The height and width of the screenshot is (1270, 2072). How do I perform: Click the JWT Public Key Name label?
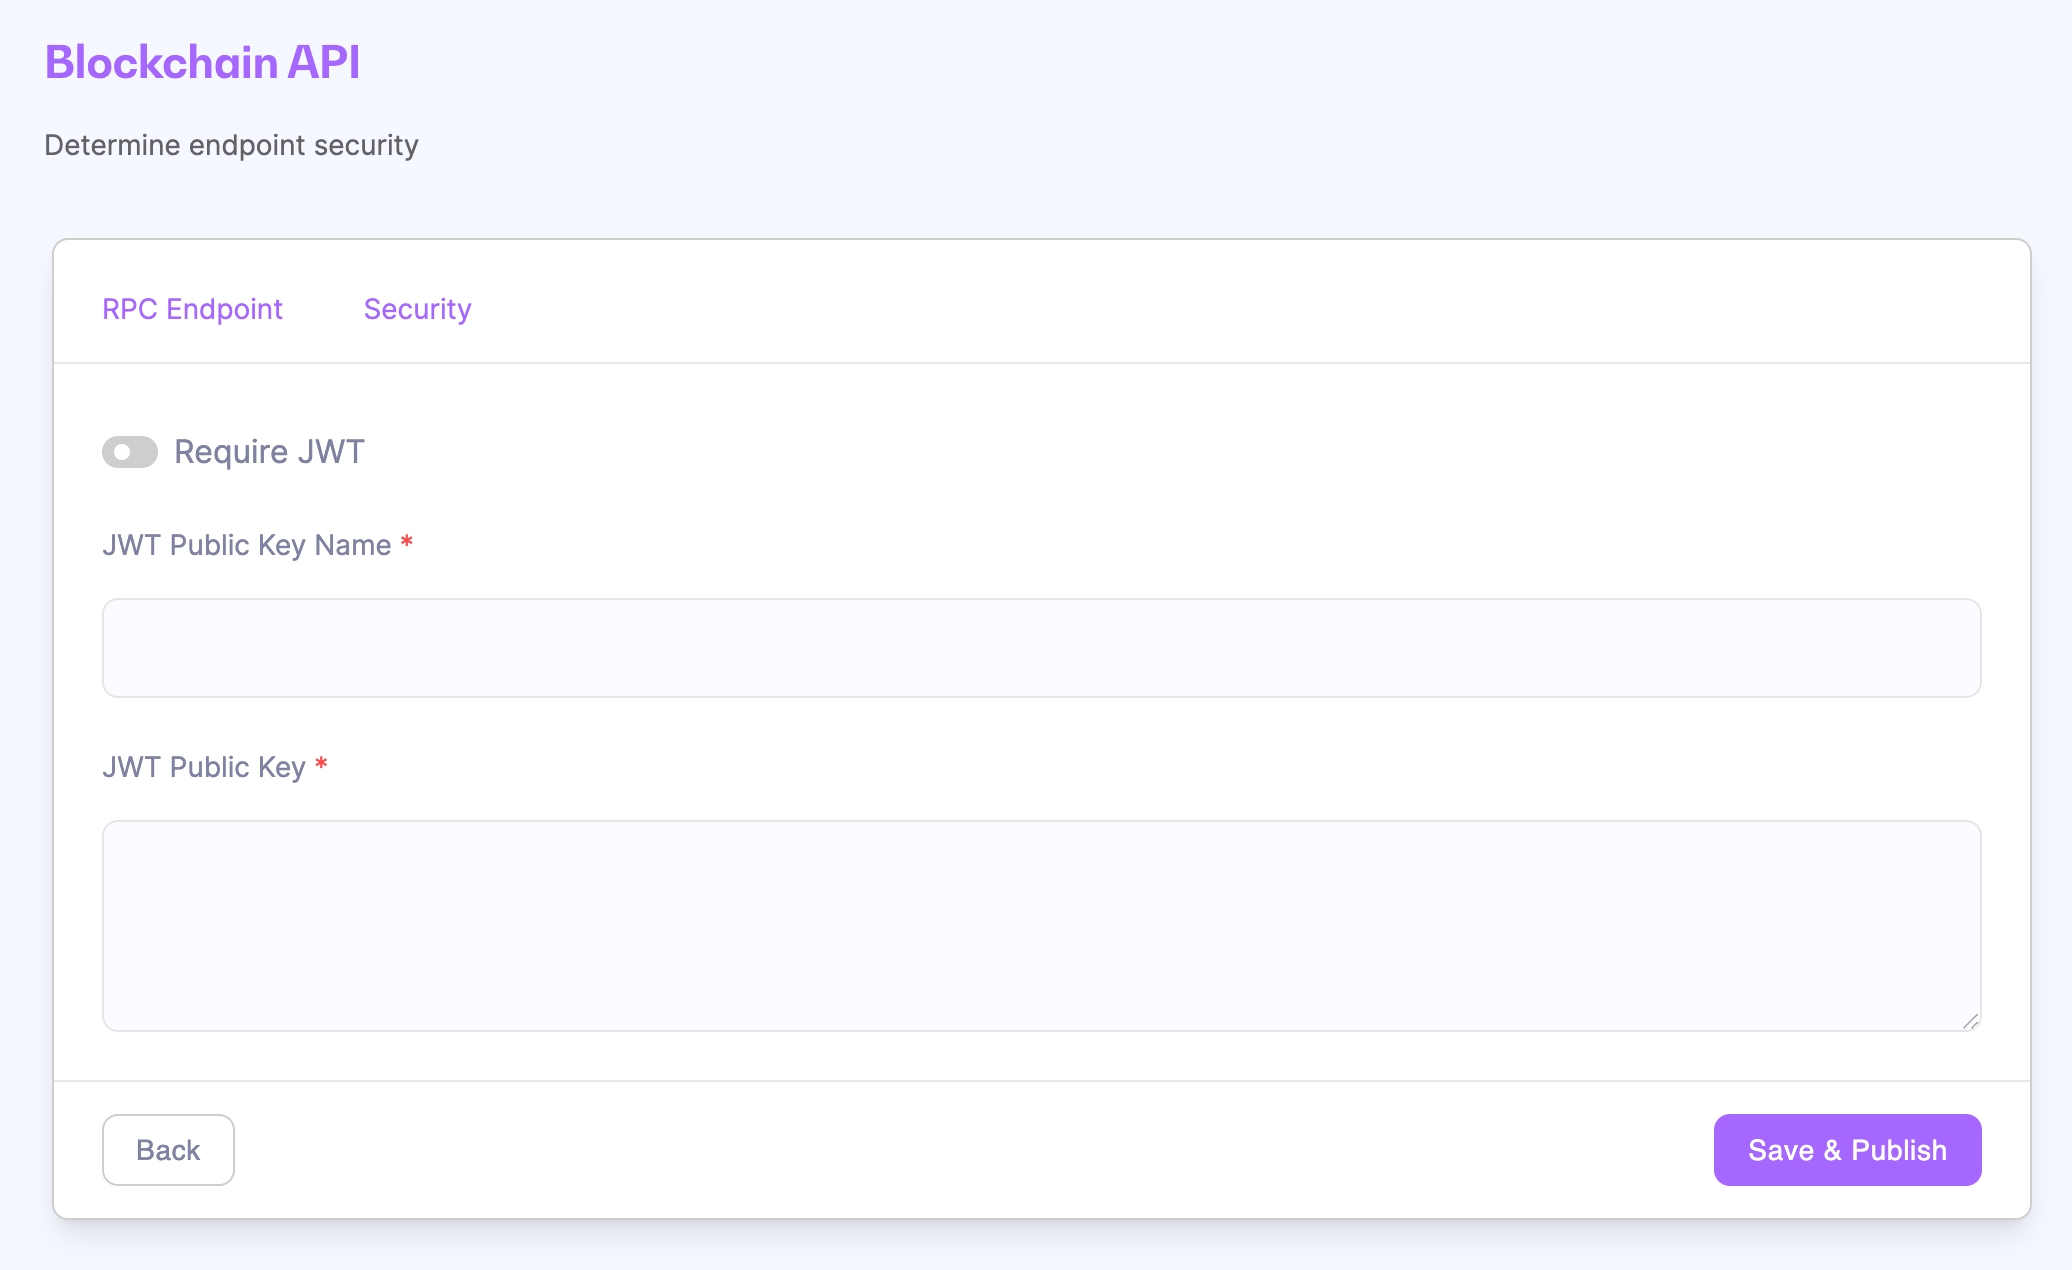click(x=246, y=545)
